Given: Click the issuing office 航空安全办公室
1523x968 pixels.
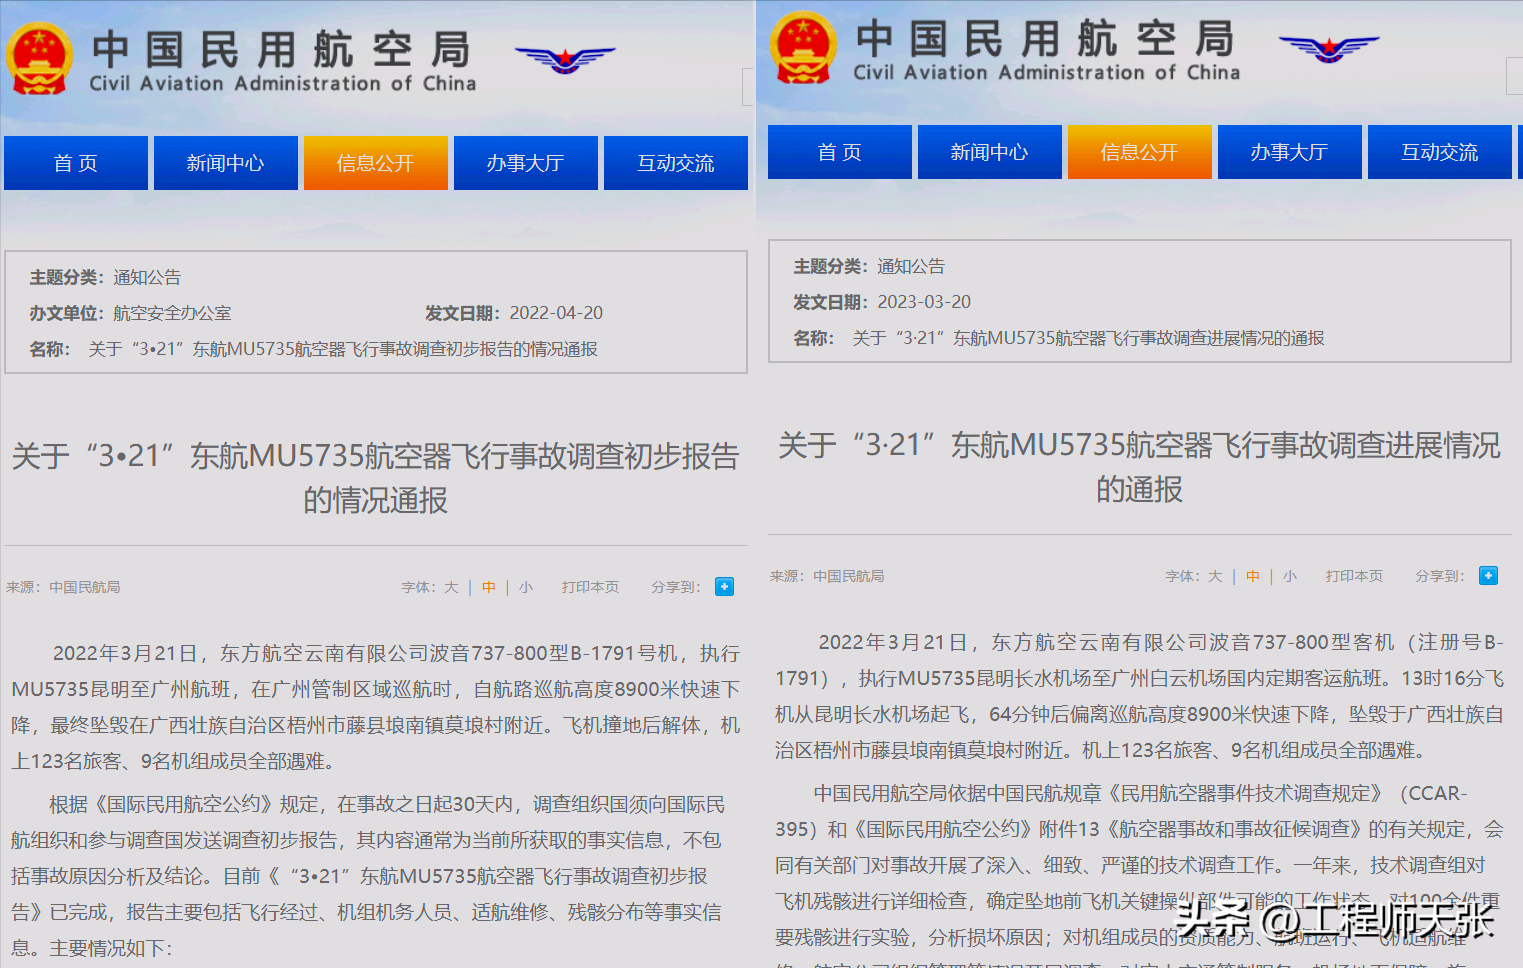Looking at the screenshot, I should click(x=172, y=314).
